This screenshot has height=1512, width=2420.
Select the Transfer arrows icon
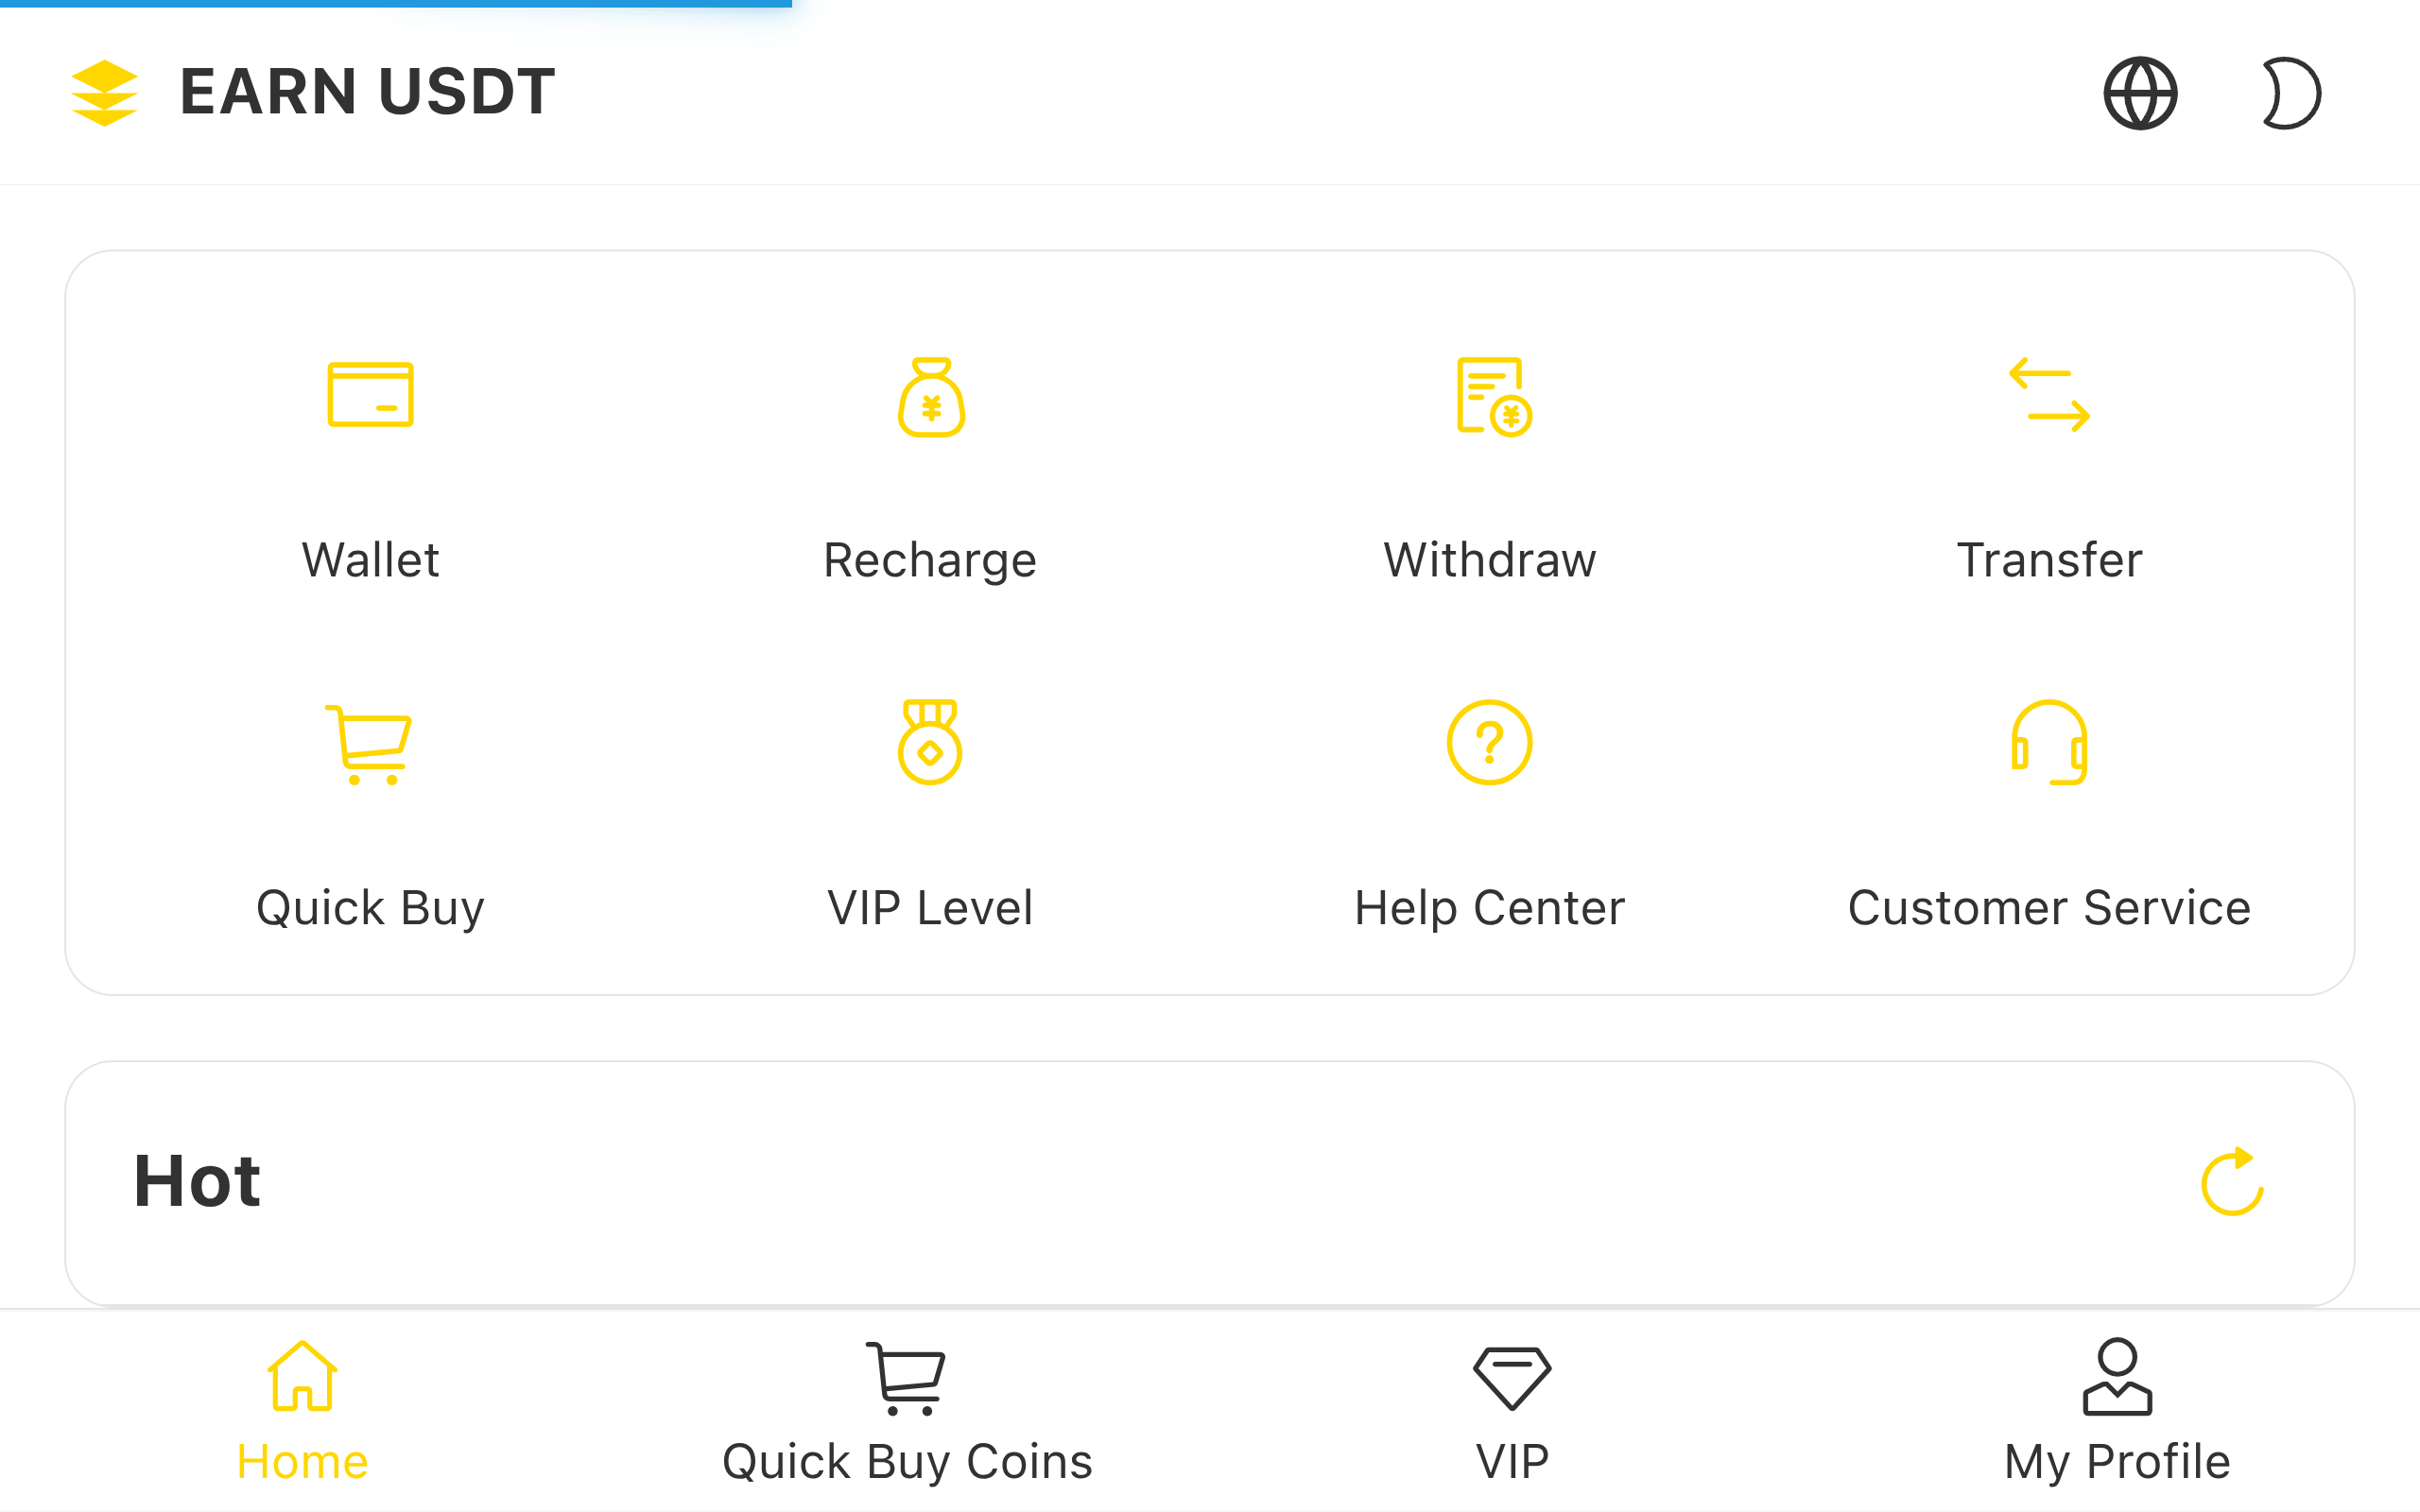2049,395
